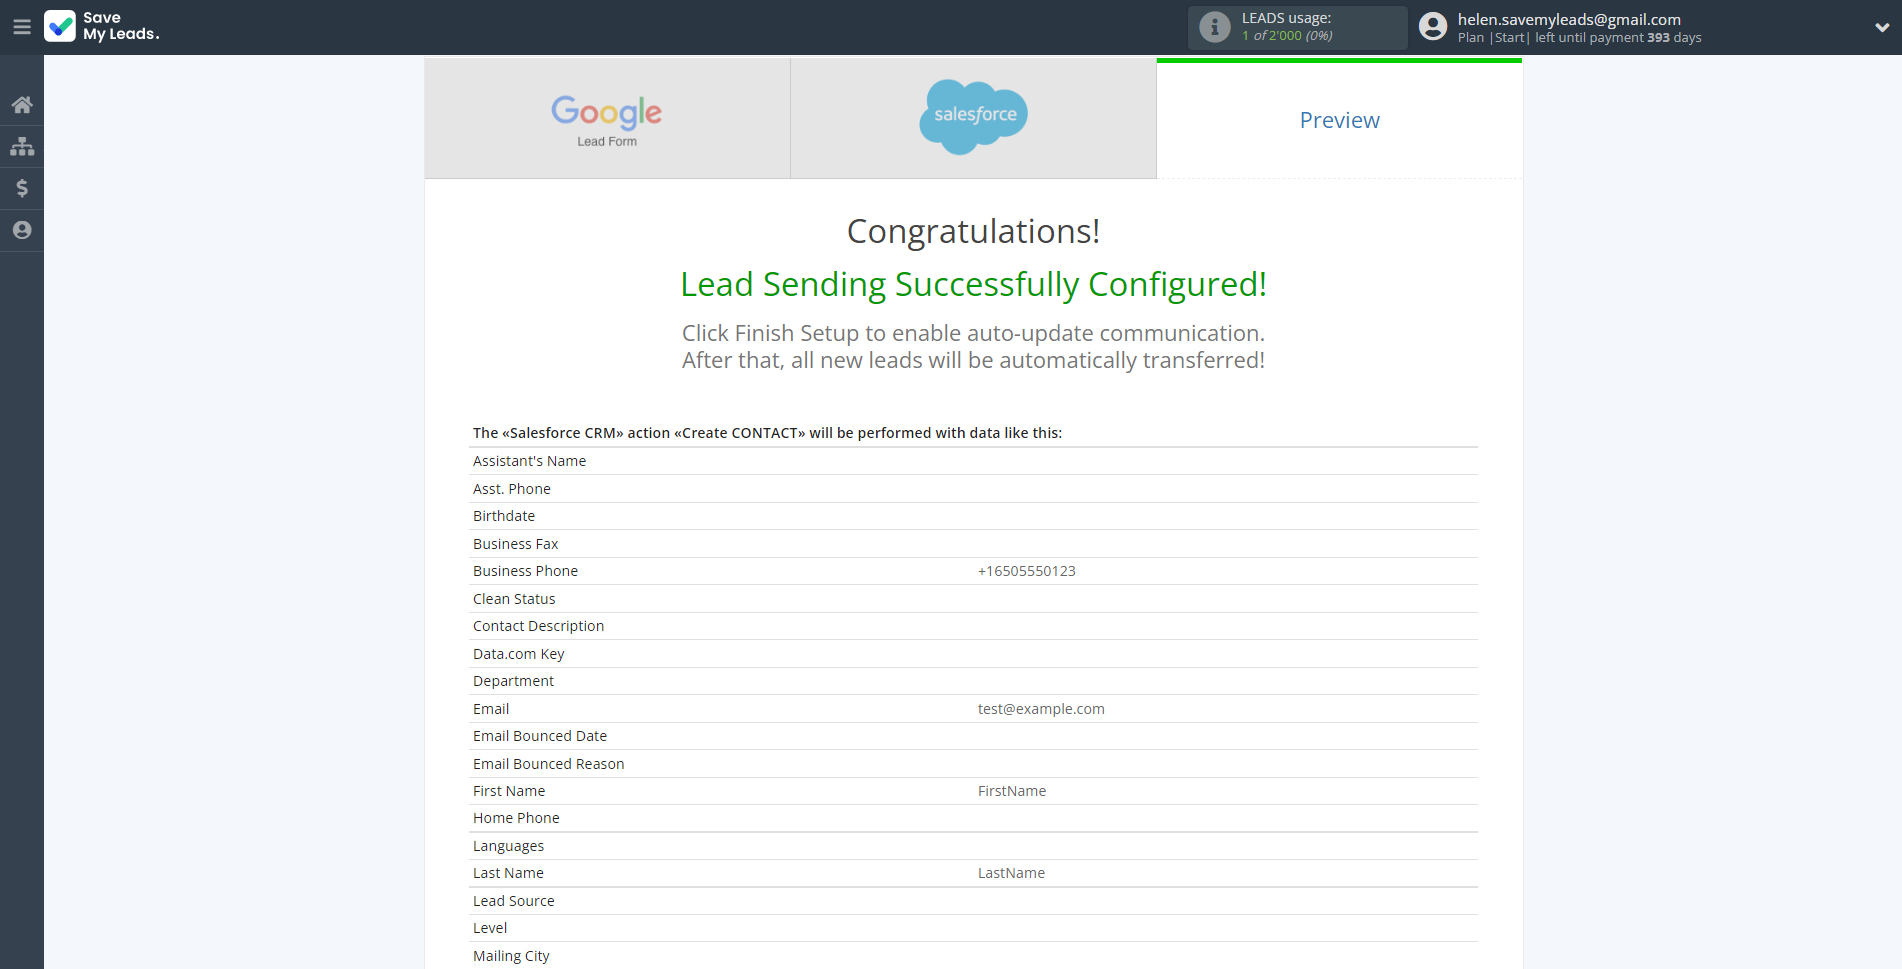Click the Languages row label

(x=508, y=846)
